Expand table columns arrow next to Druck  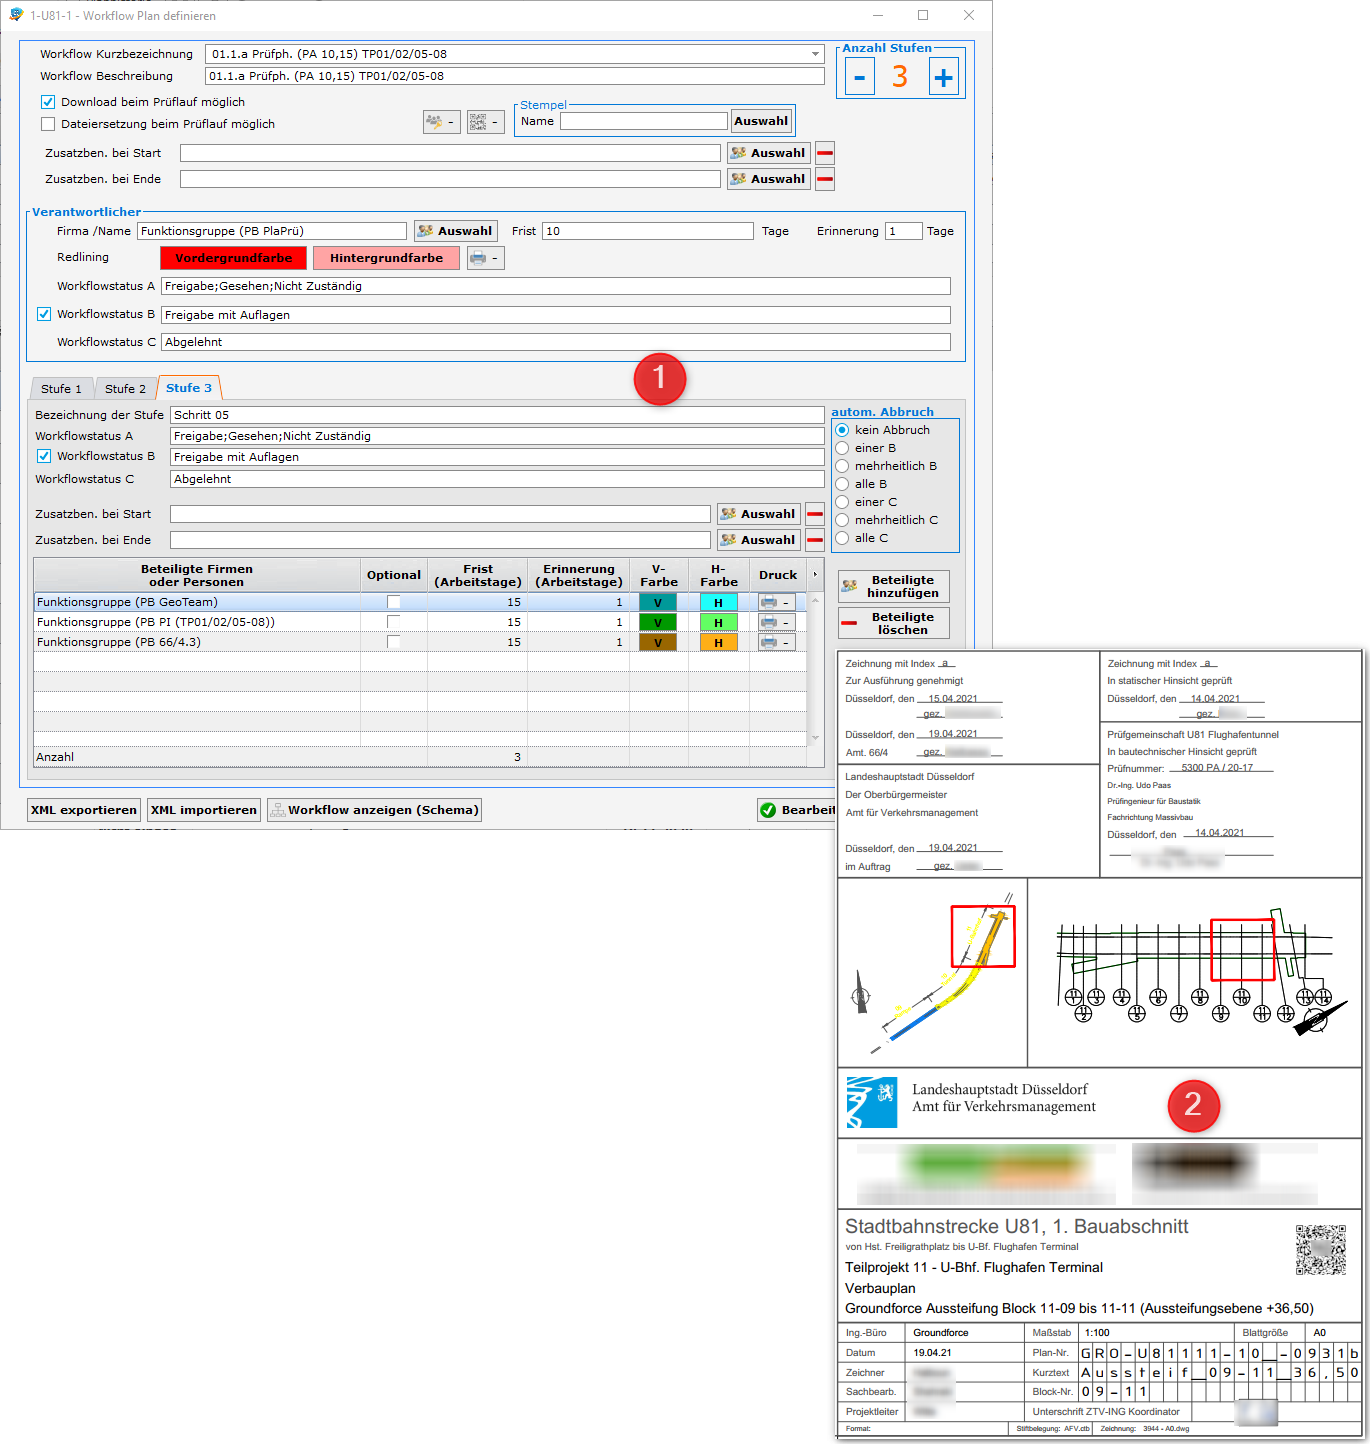click(815, 575)
